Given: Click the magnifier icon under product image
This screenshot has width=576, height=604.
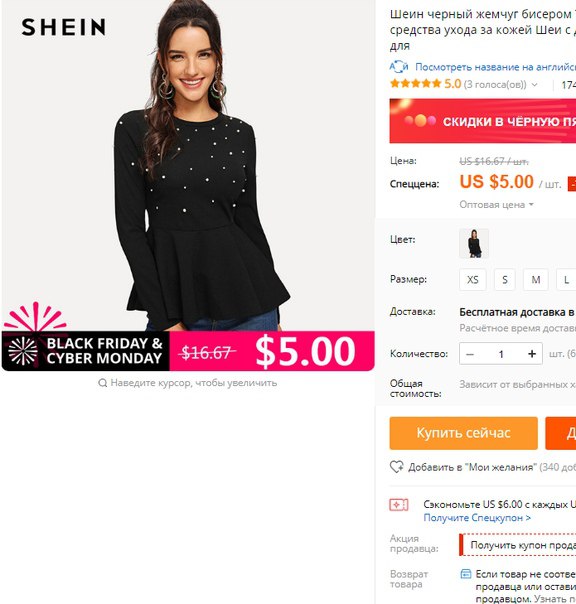Looking at the screenshot, I should tap(102, 383).
